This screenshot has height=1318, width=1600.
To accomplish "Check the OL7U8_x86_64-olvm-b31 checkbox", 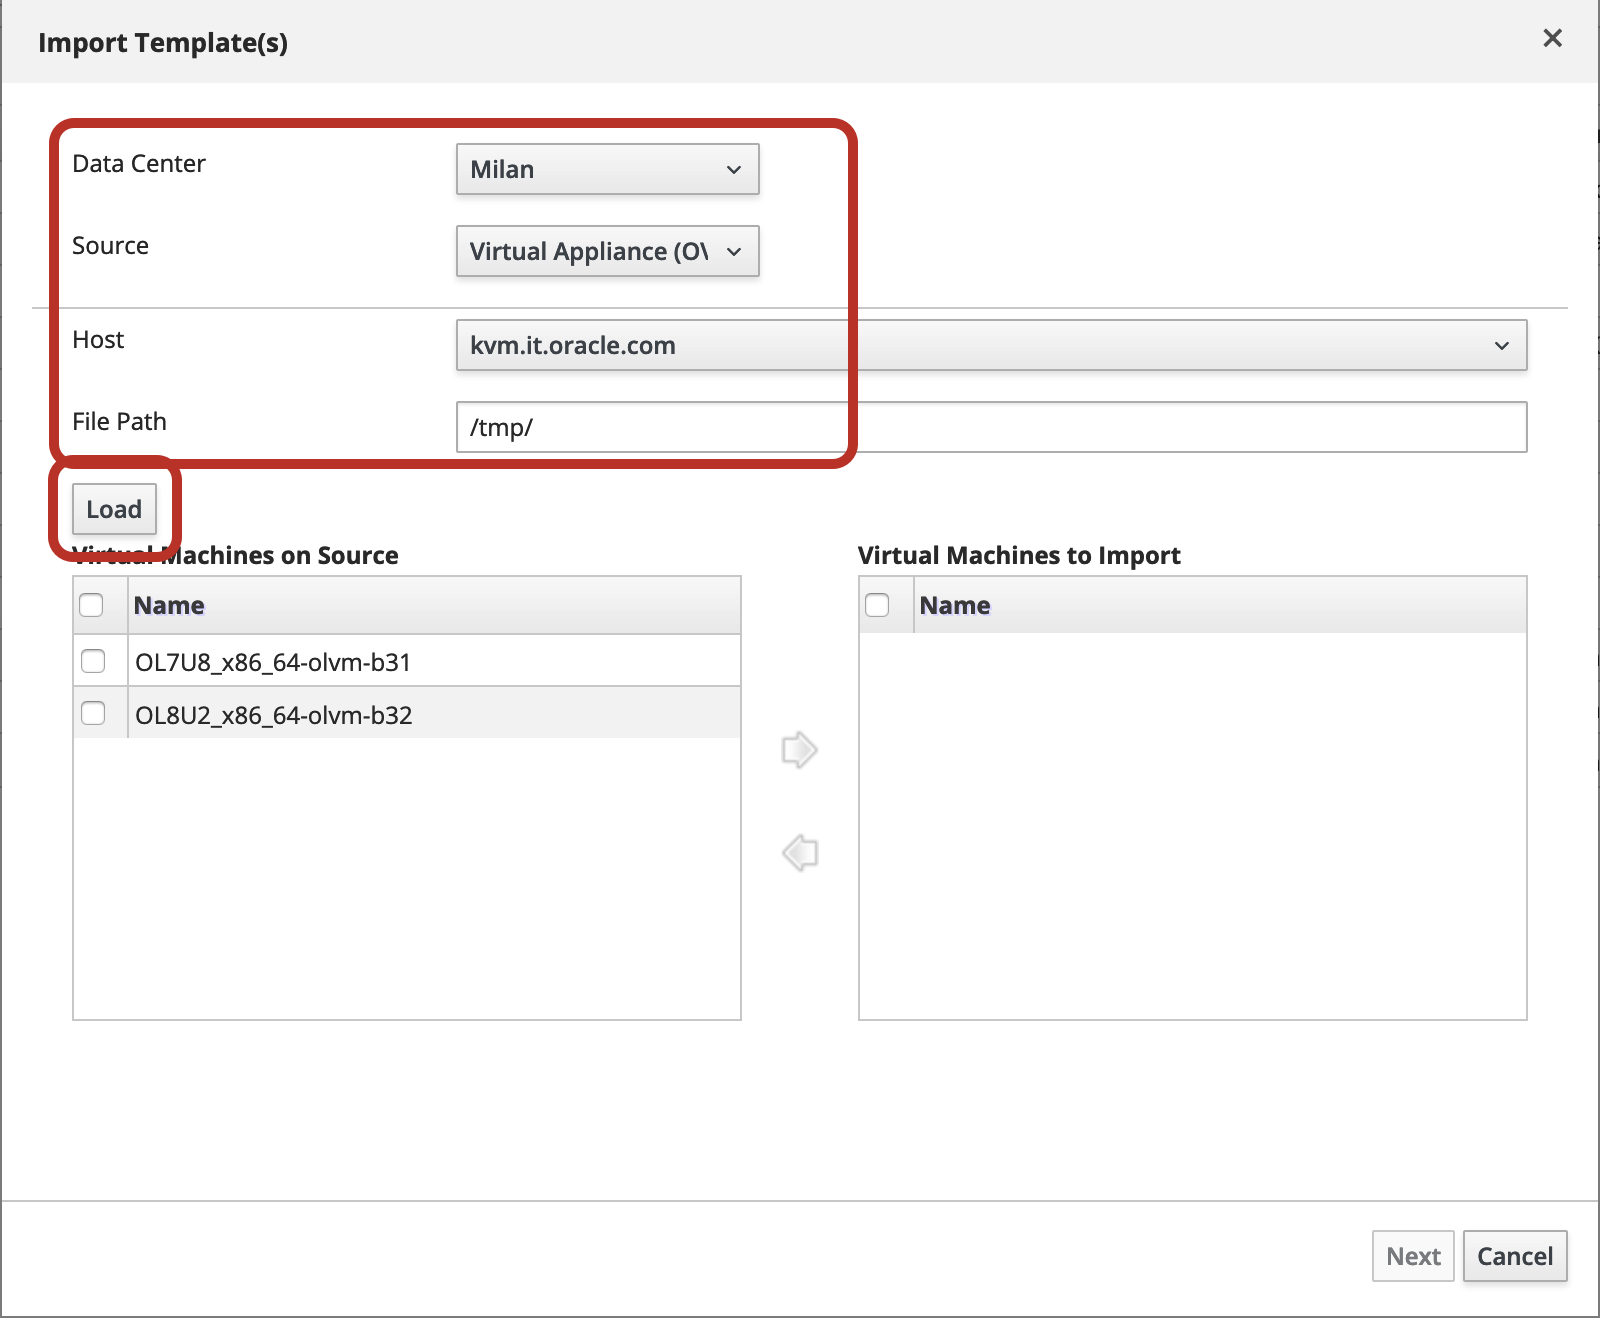I will click(93, 661).
